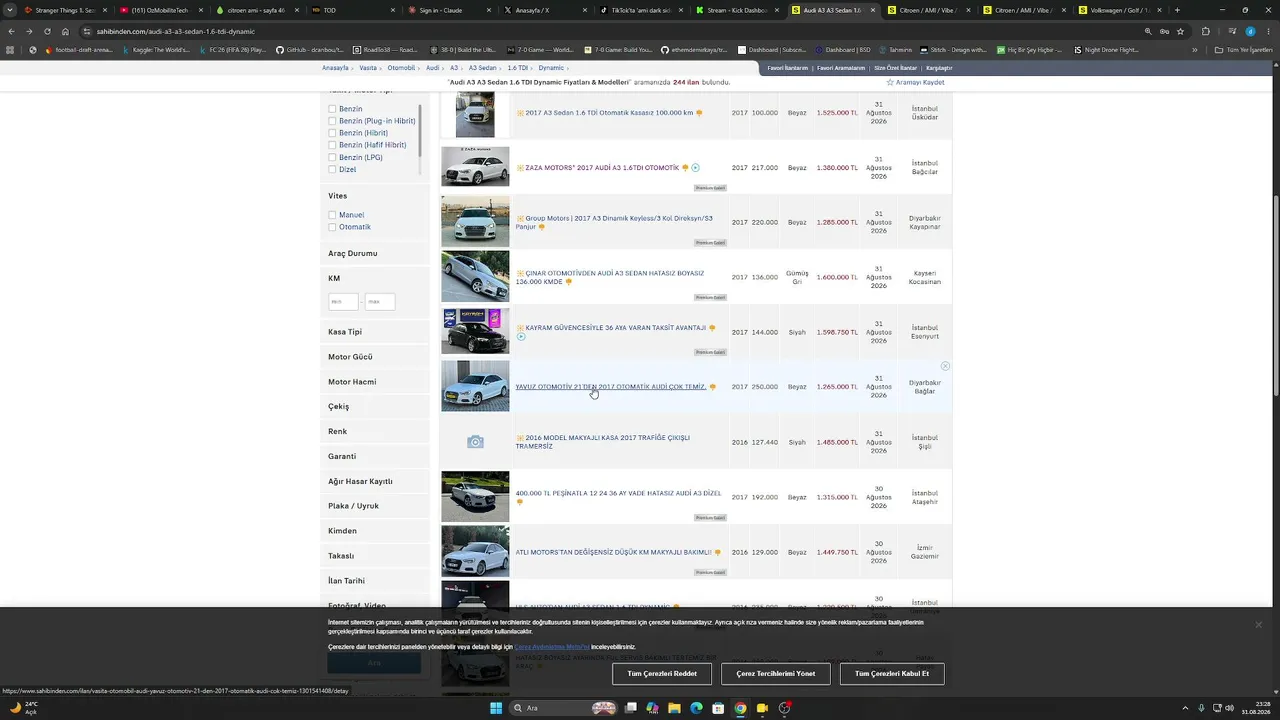Click the KM maximum input field
Screen dimensions: 1280x720
point(380,301)
